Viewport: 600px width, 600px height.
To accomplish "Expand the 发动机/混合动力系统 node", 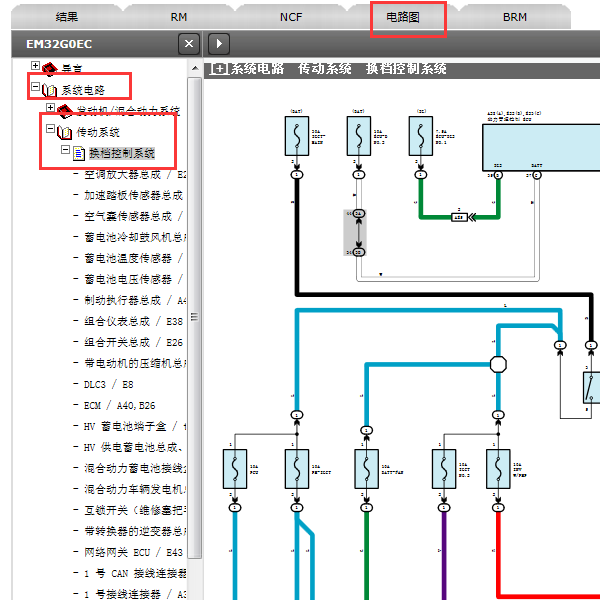I will 50,108.
